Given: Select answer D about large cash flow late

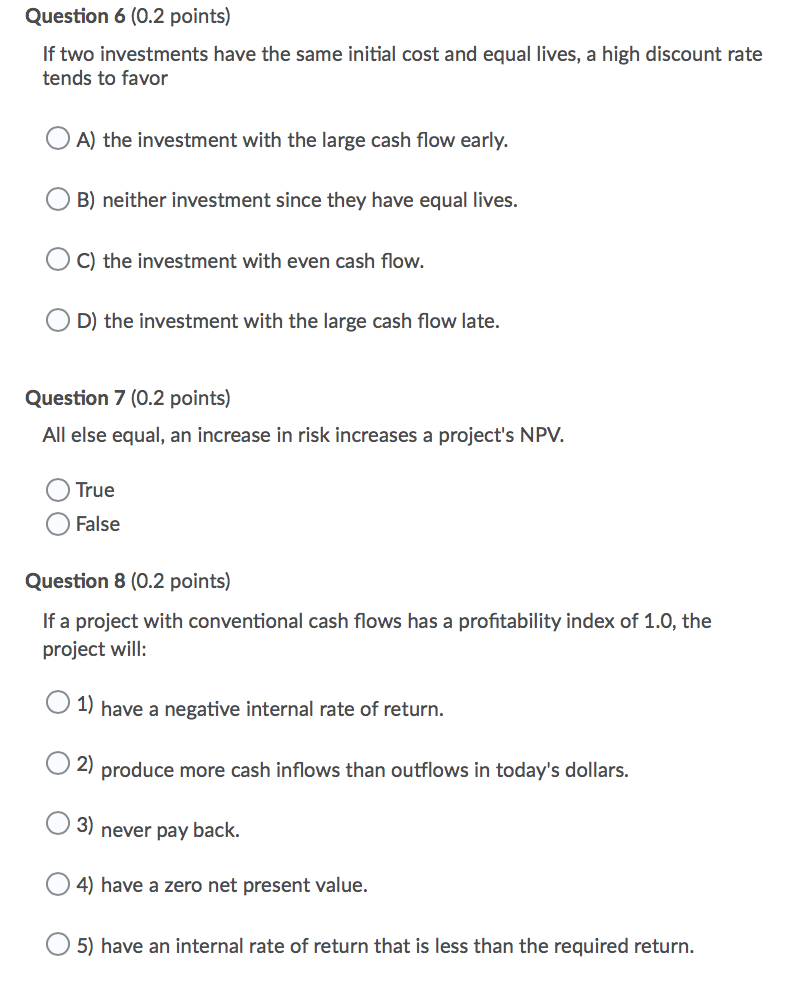Looking at the screenshot, I should click(x=57, y=320).
